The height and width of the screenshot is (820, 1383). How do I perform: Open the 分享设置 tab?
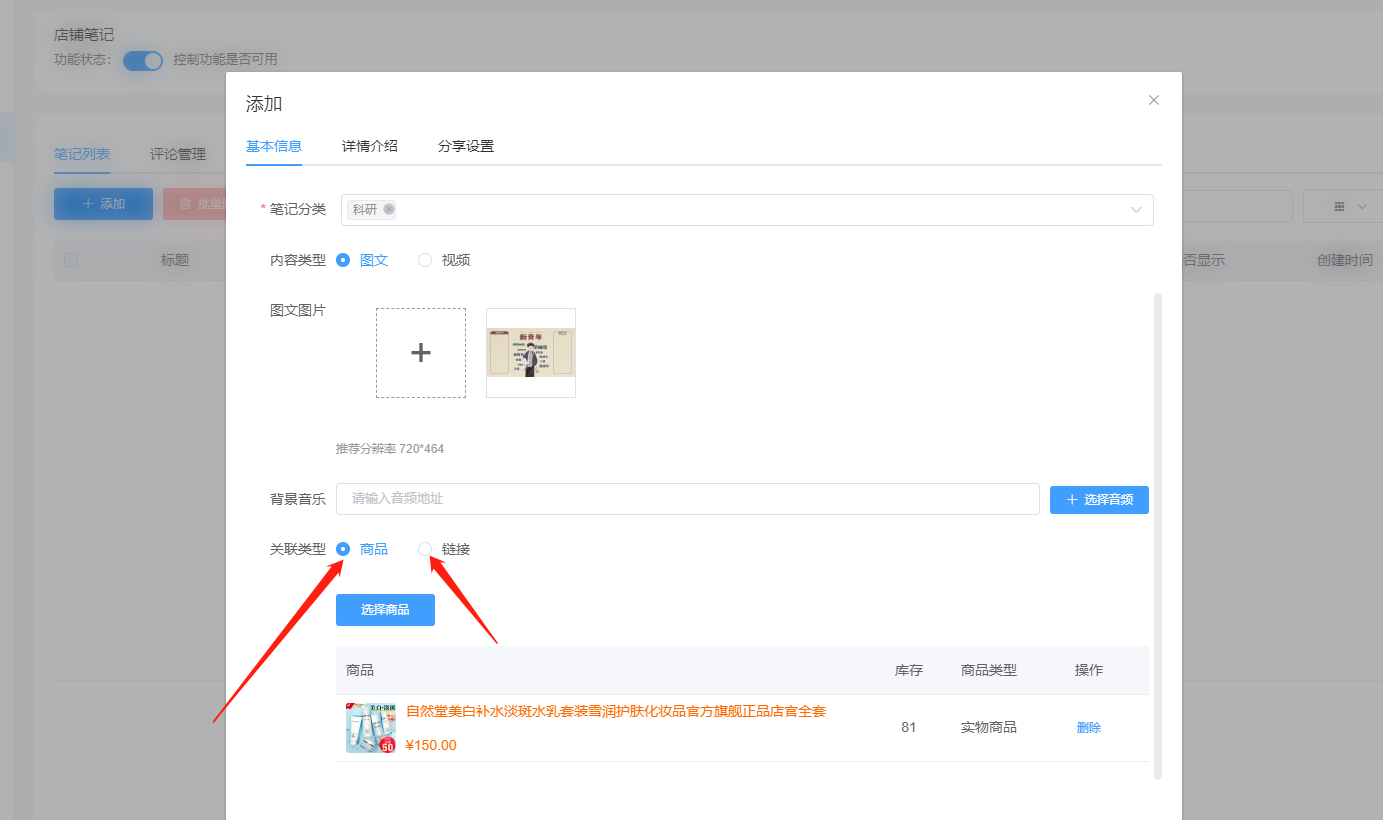click(x=465, y=146)
